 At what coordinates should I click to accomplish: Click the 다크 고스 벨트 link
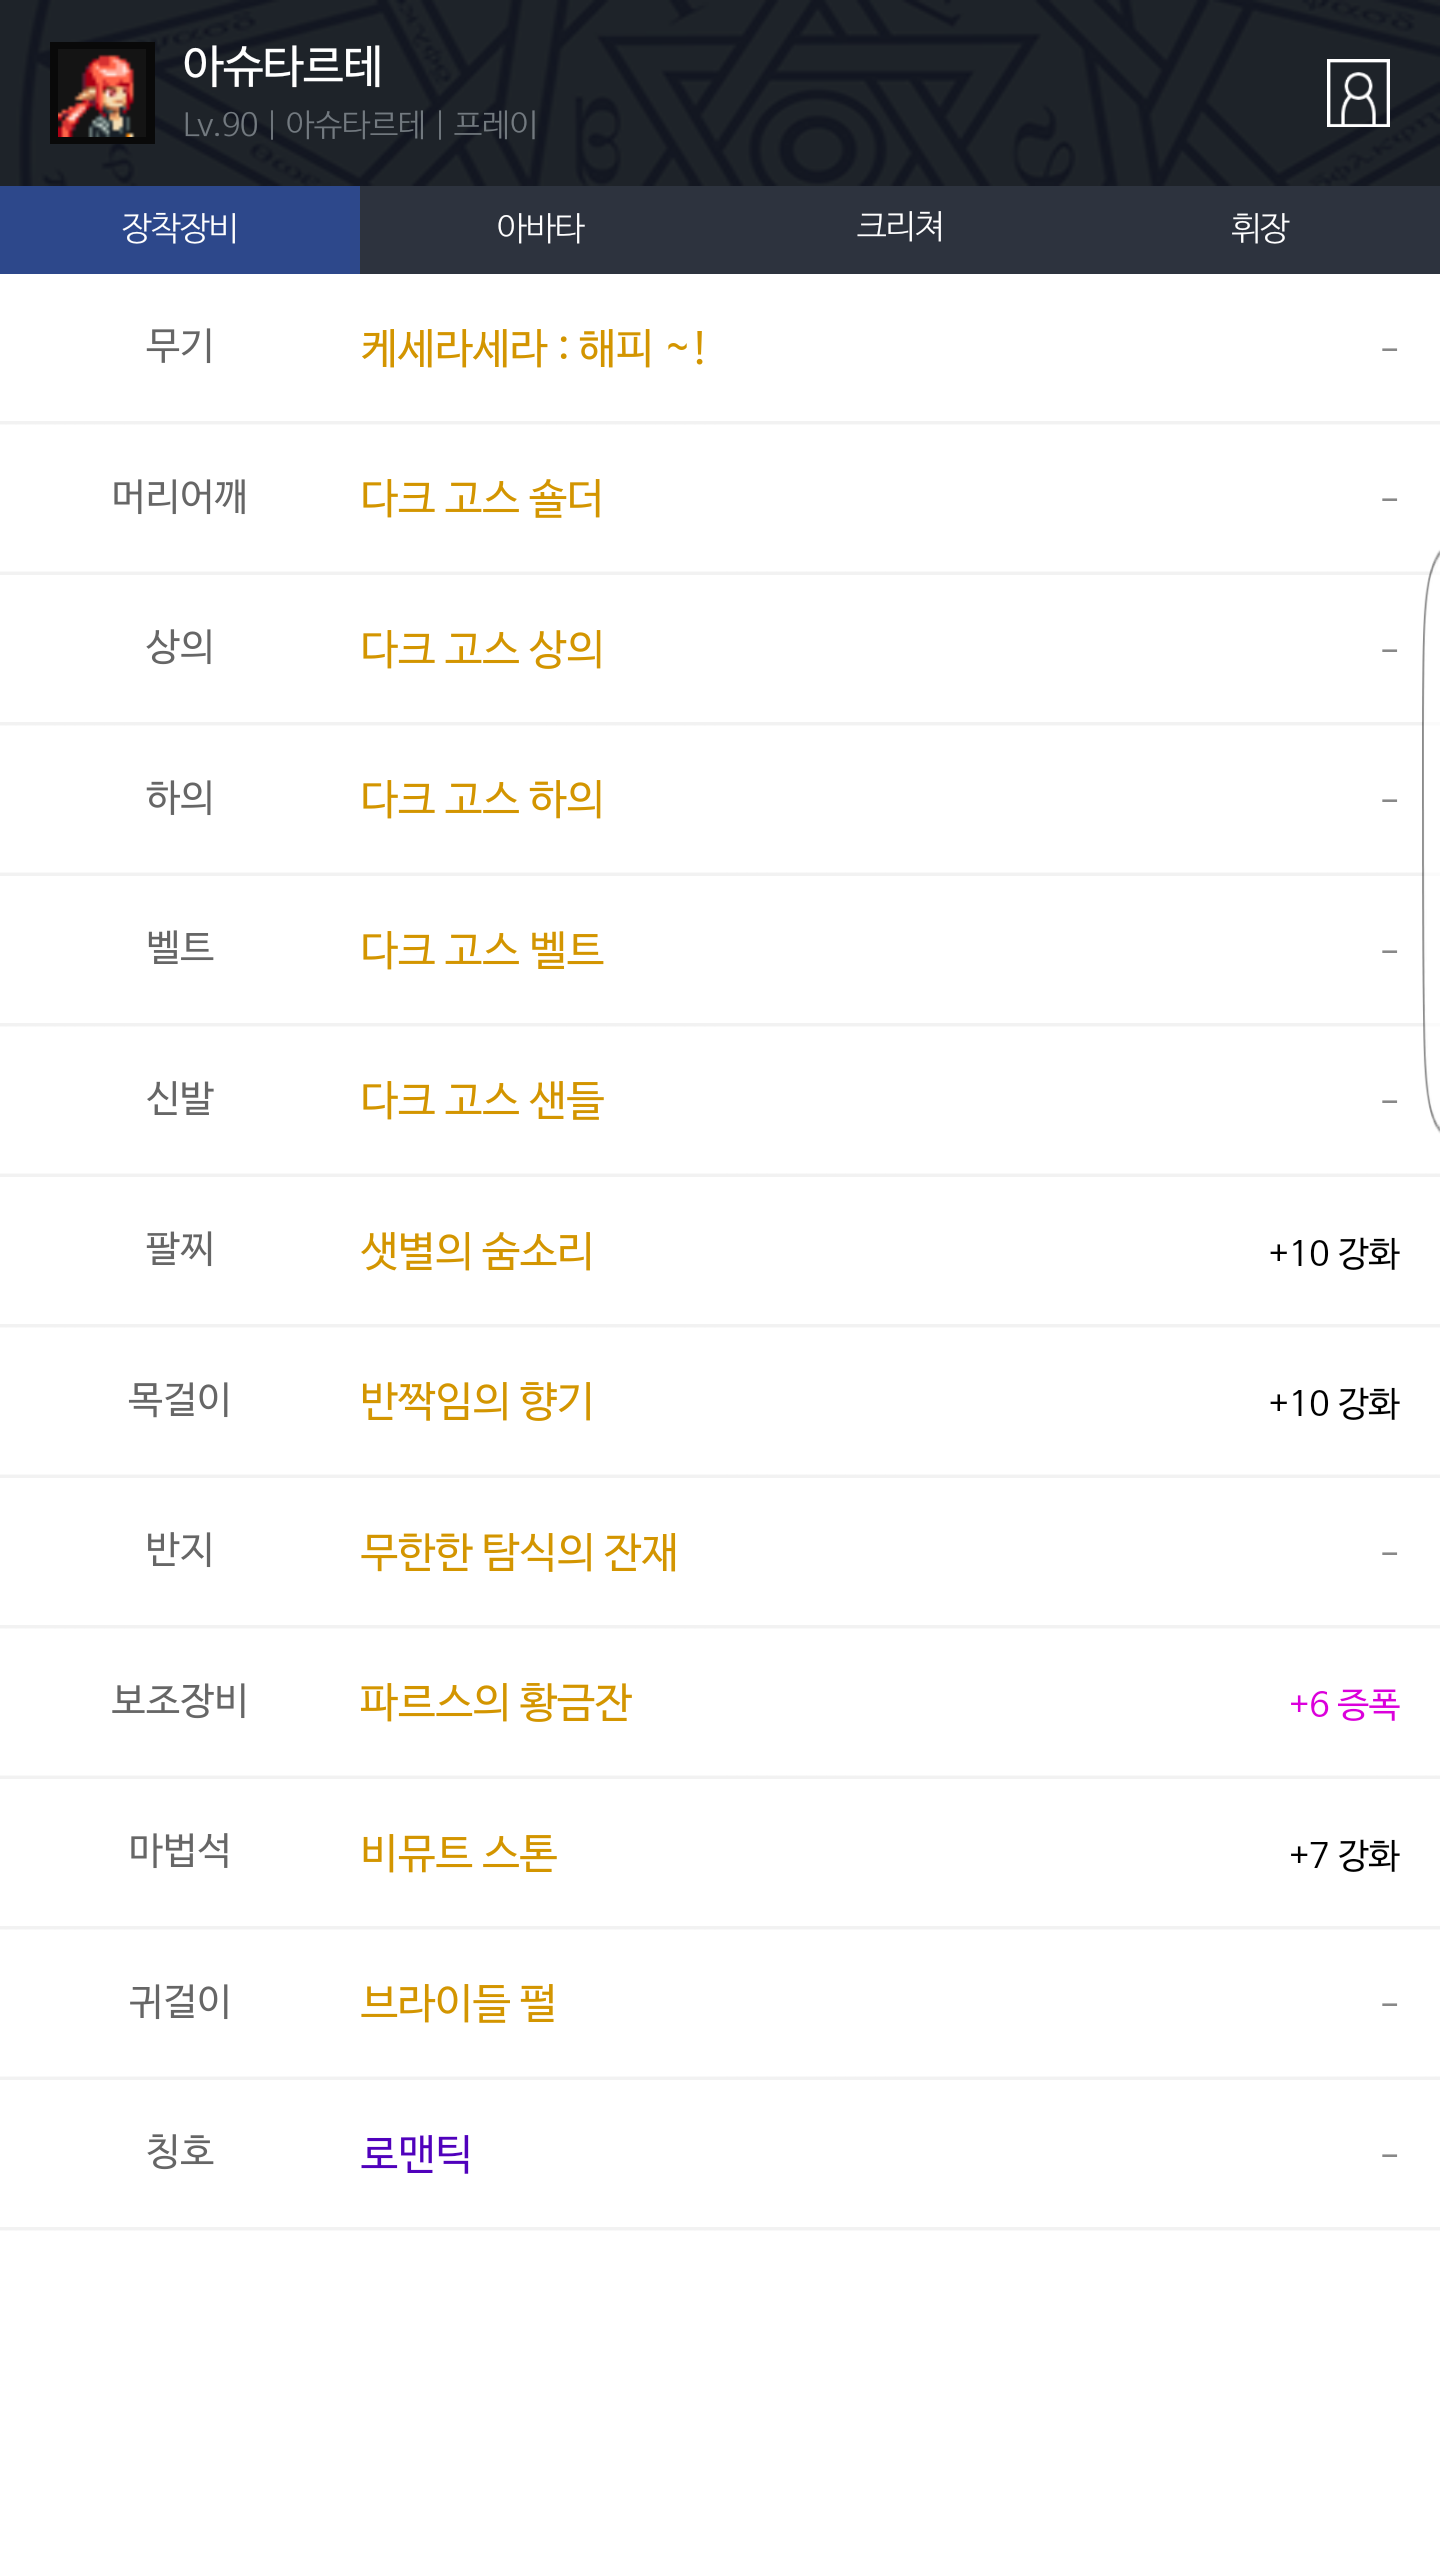(481, 949)
